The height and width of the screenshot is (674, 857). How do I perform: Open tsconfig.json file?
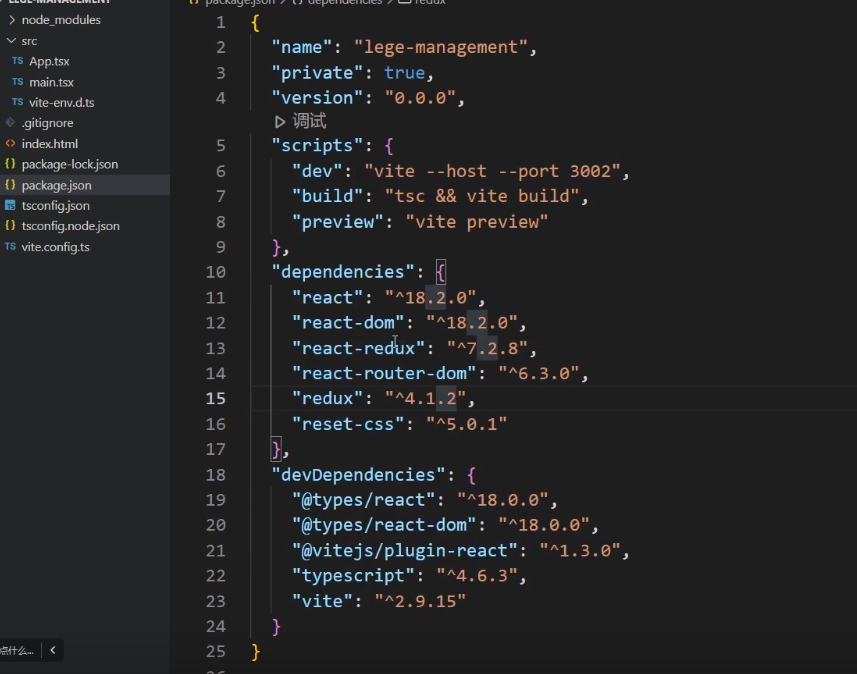56,206
